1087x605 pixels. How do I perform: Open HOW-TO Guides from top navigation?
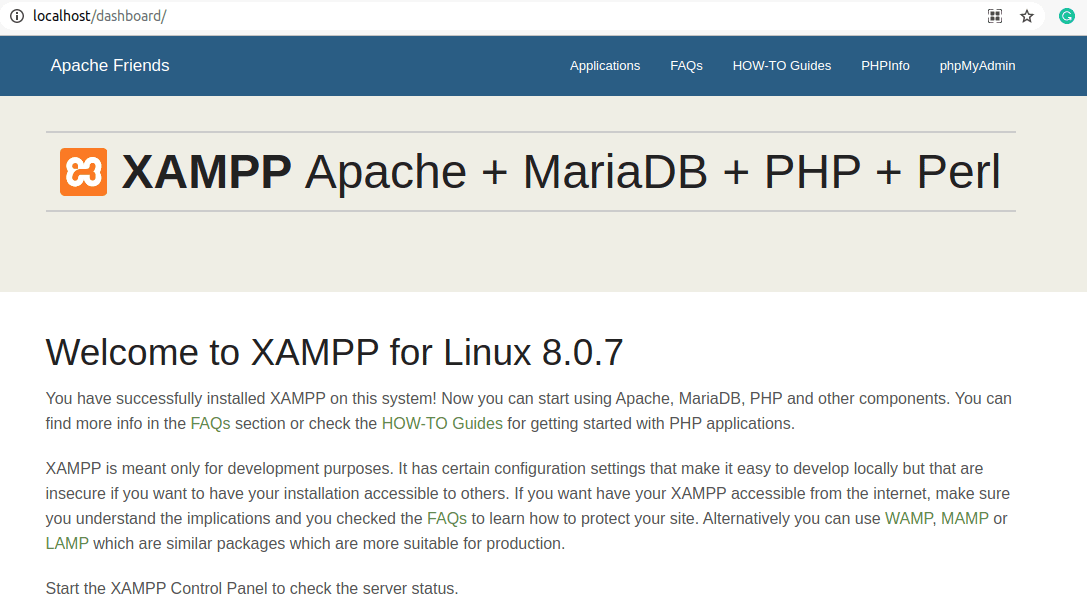(781, 66)
